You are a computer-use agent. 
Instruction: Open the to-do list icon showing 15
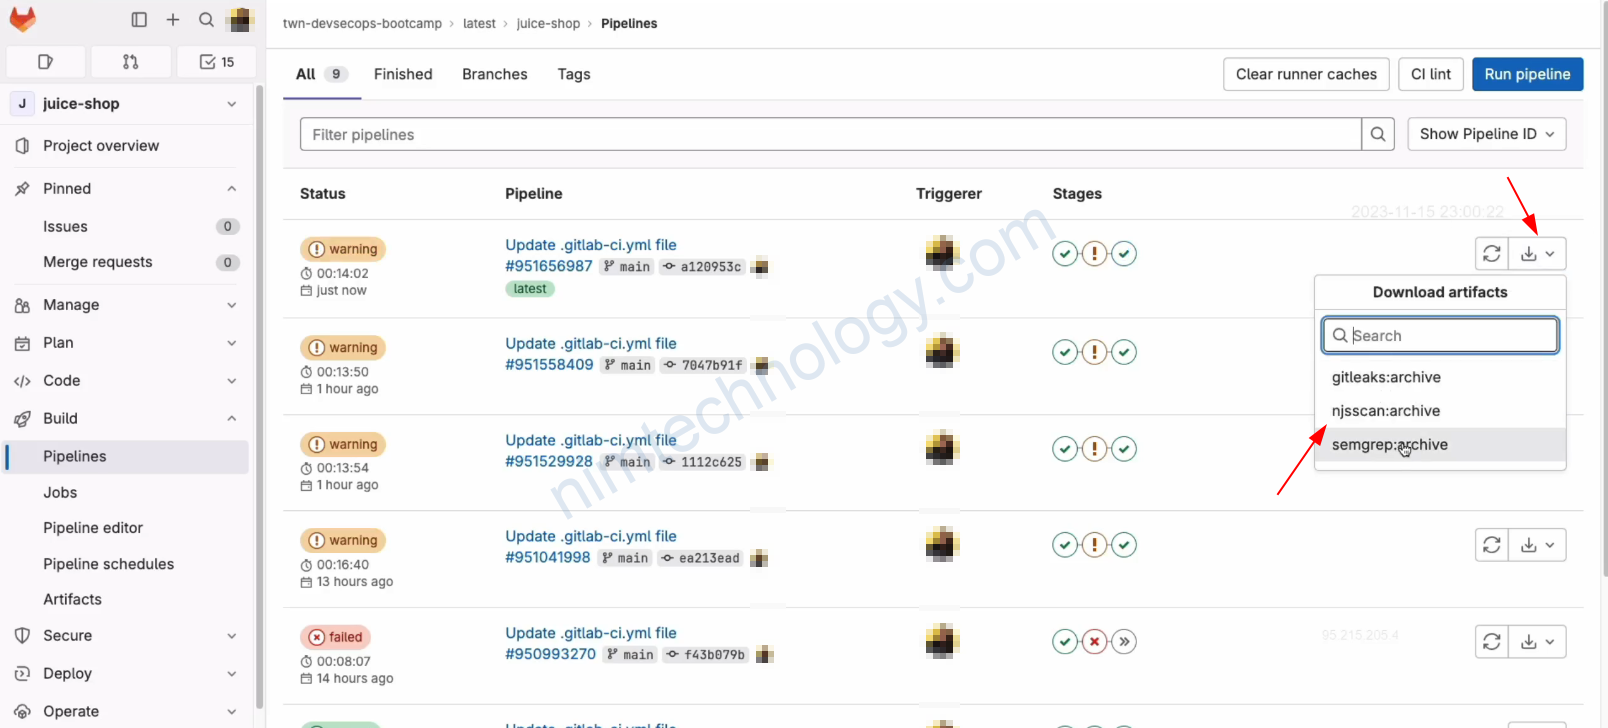[x=216, y=62]
